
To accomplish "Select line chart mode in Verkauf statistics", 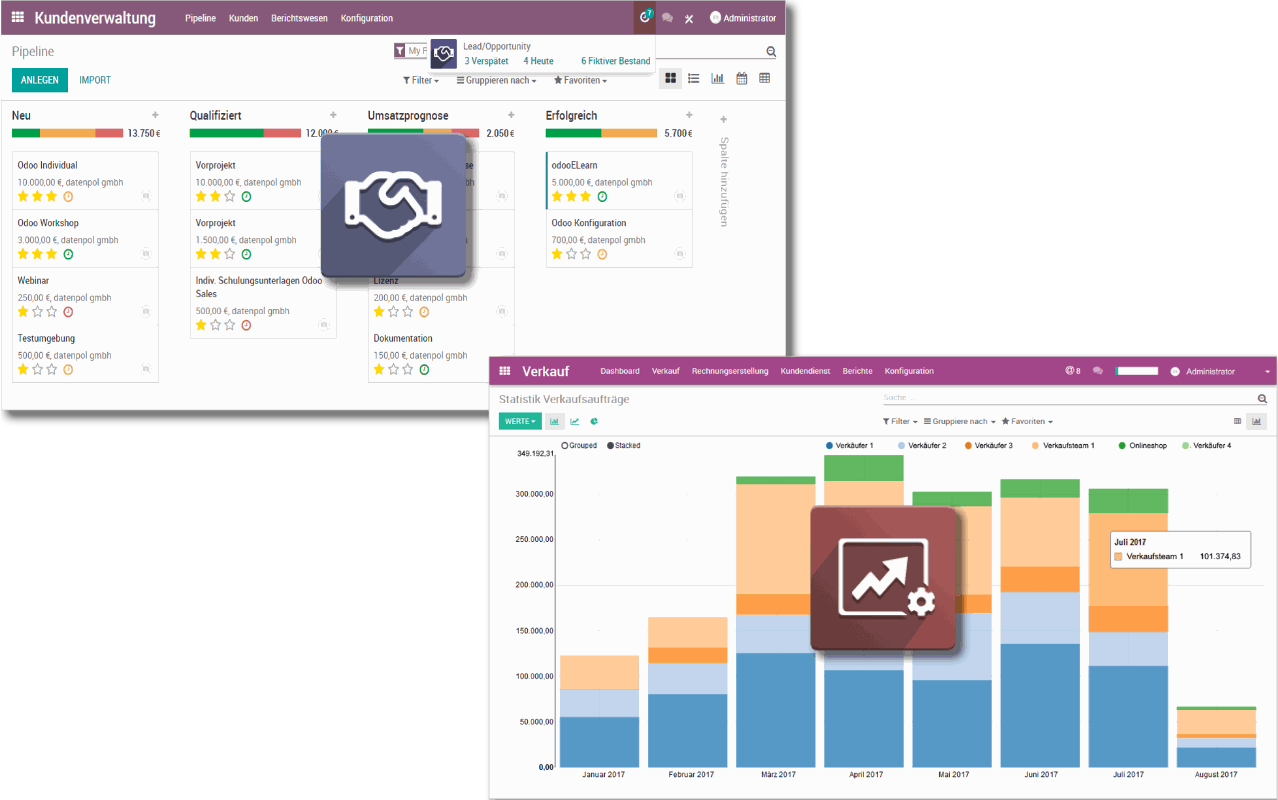I will (x=575, y=421).
